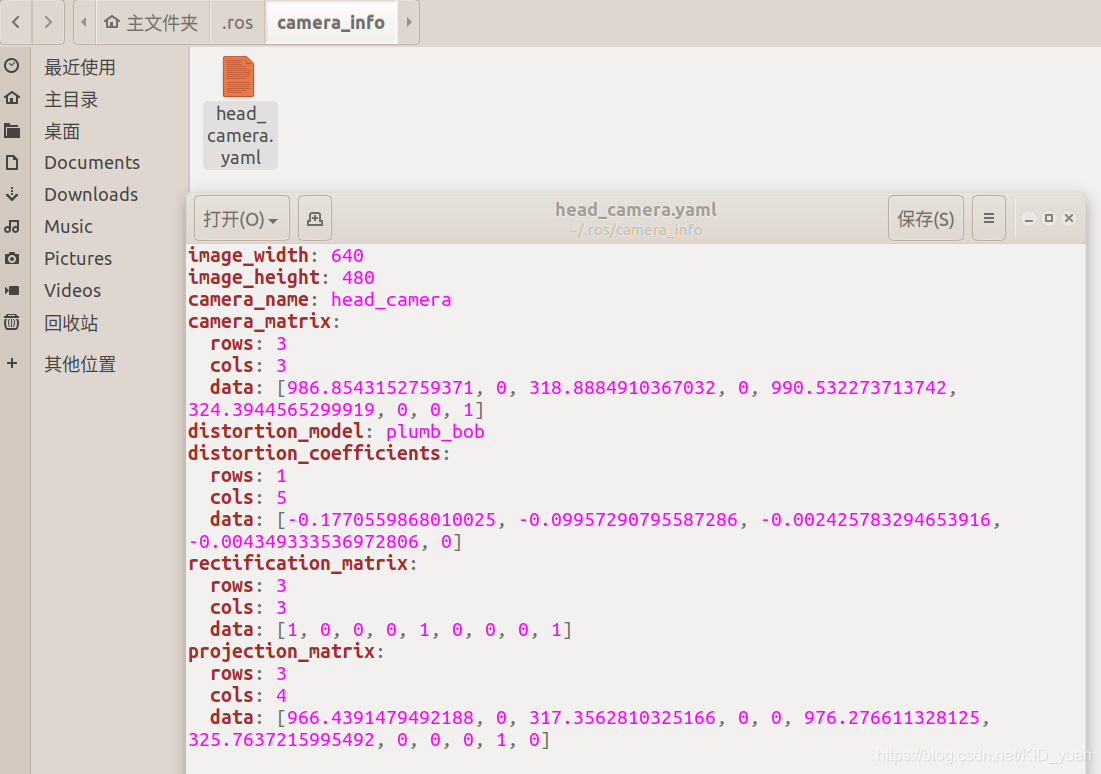Viewport: 1101px width, 774px height.
Task: Click the plus icon beside 其他位置
Action: click(x=12, y=363)
